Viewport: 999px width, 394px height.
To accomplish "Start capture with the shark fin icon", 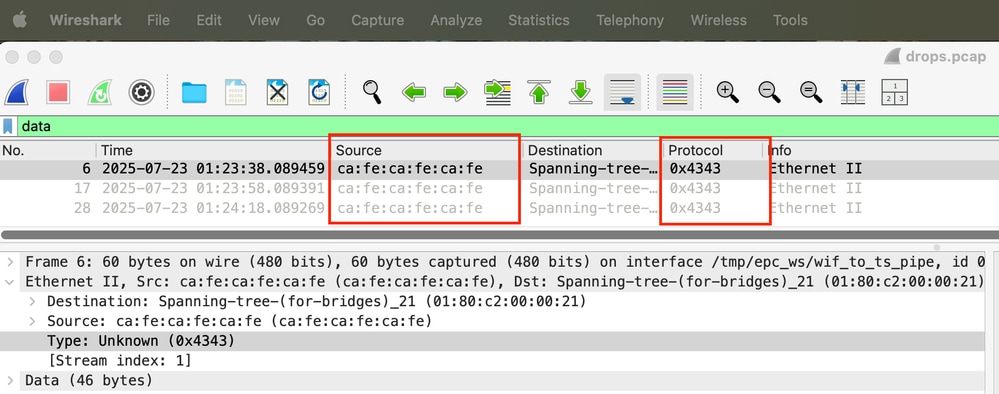I will (x=17, y=92).
